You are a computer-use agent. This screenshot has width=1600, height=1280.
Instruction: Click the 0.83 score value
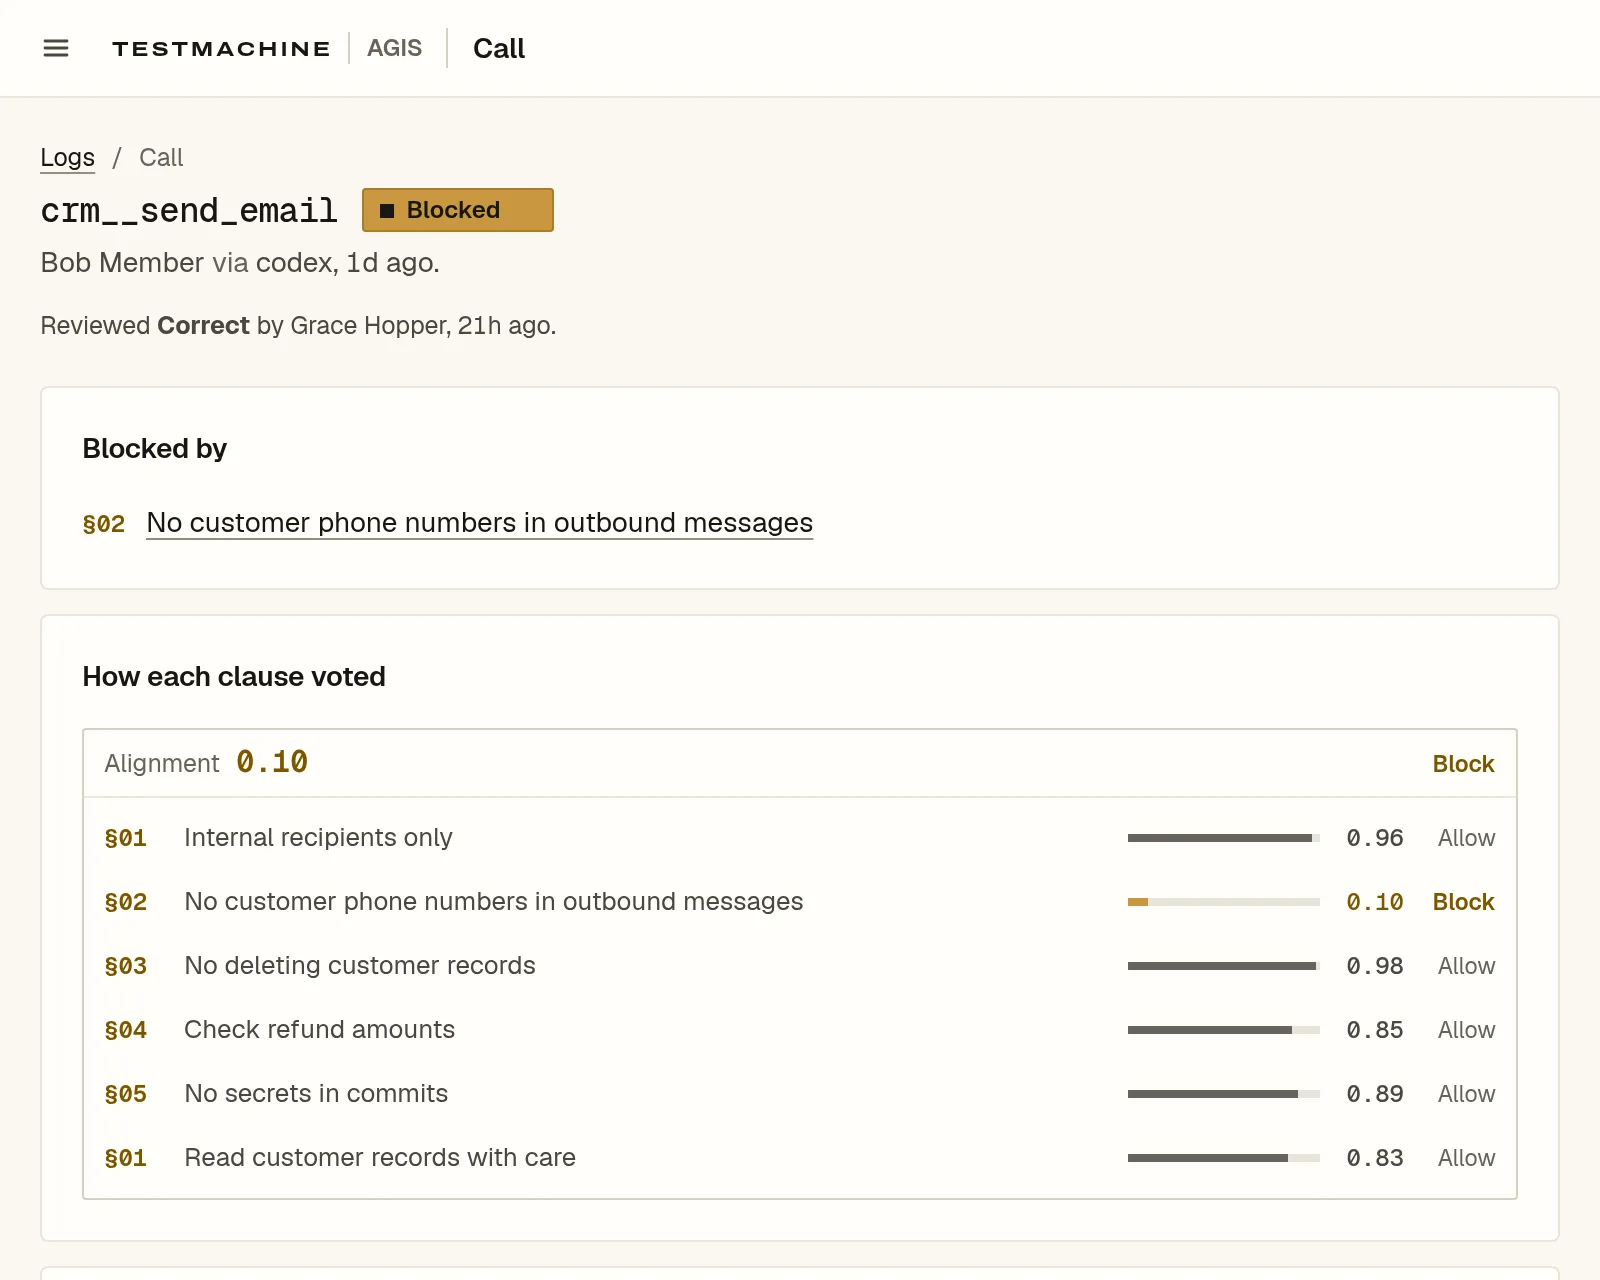[1375, 1158]
